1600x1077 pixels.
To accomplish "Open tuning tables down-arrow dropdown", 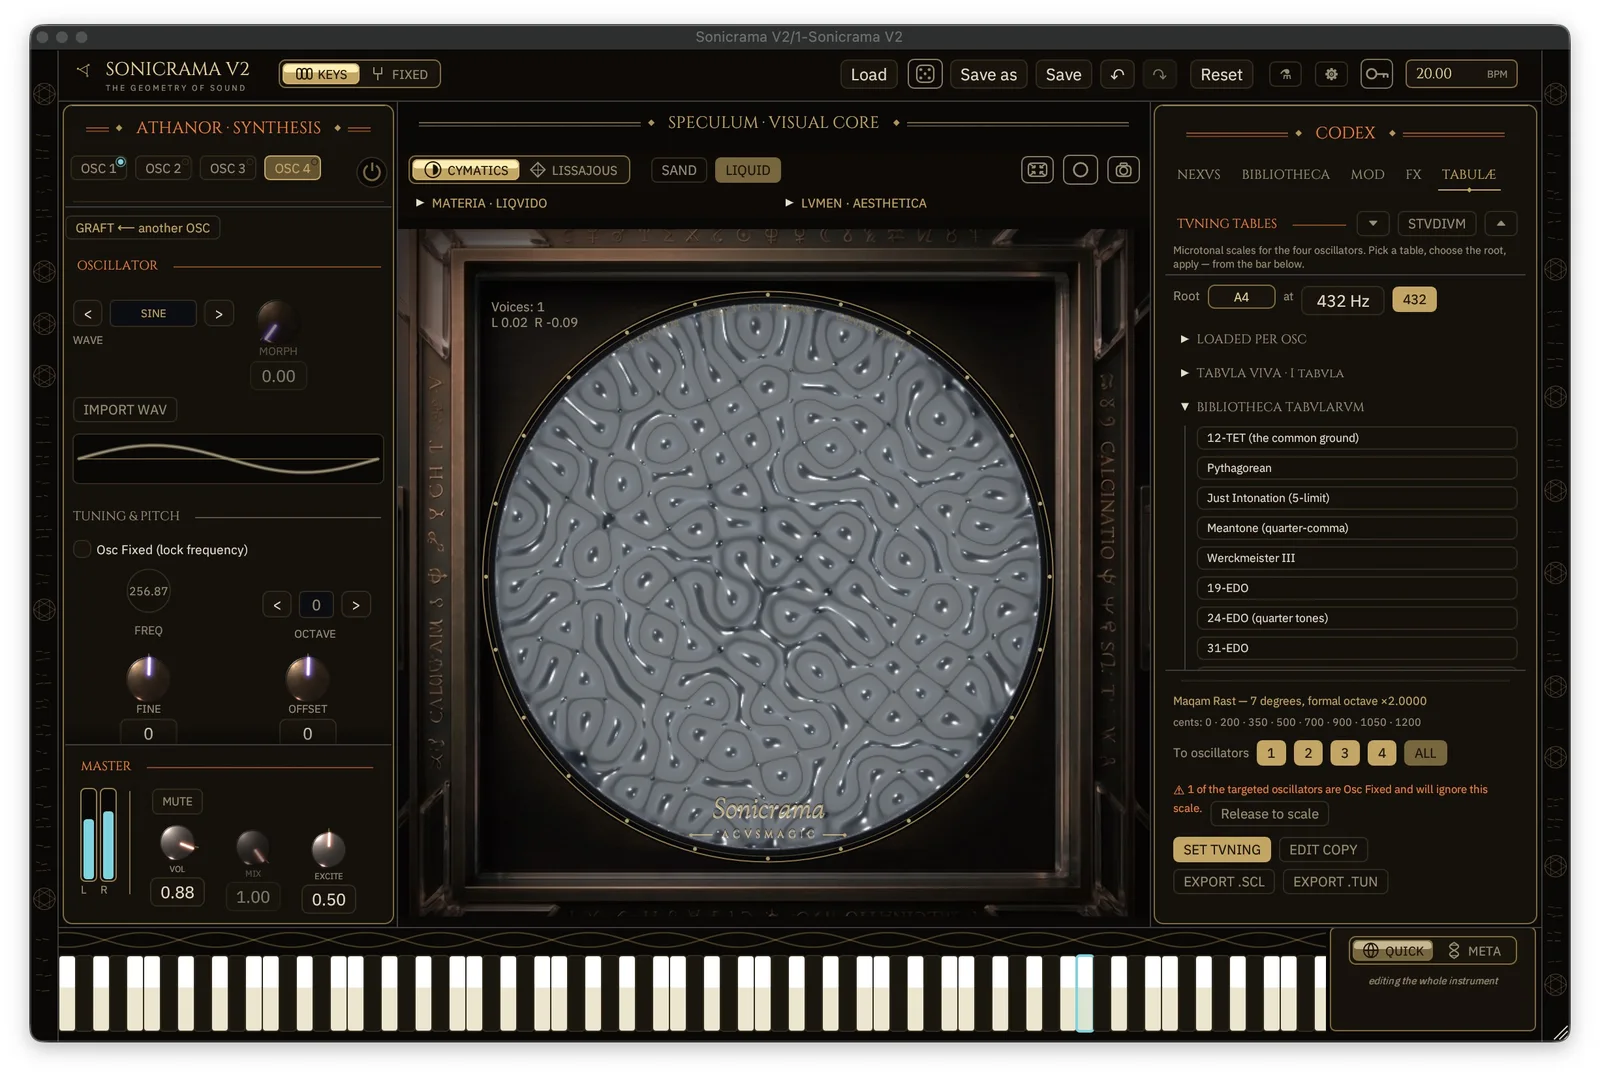I will pyautogui.click(x=1373, y=223).
